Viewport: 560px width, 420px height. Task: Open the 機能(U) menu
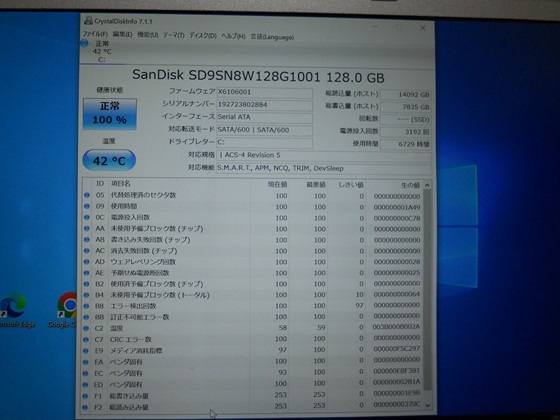coord(148,35)
